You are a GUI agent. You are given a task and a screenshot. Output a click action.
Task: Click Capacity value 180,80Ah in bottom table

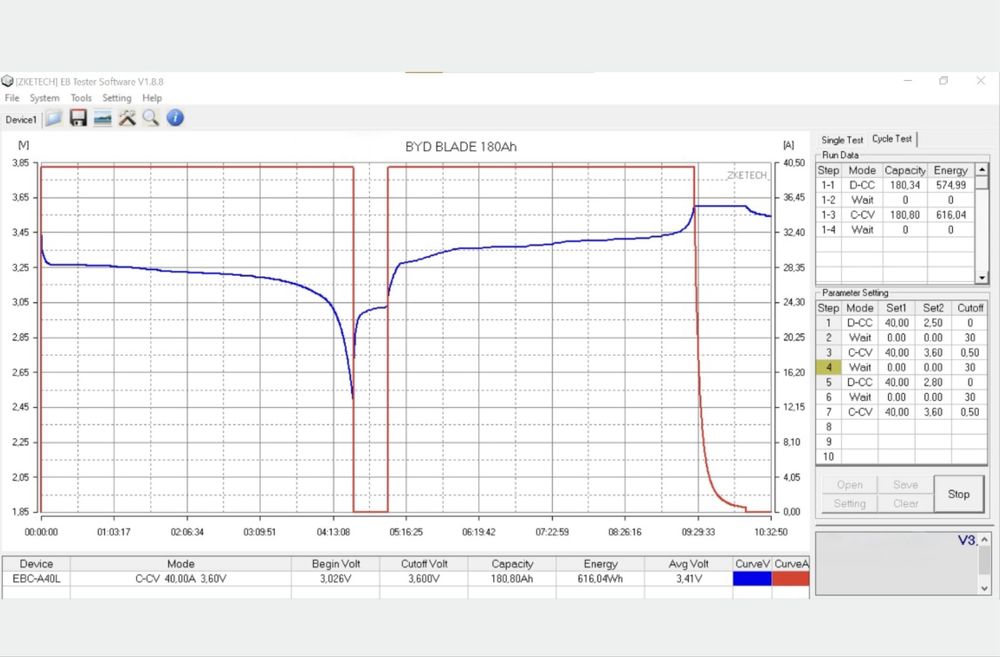tap(512, 579)
